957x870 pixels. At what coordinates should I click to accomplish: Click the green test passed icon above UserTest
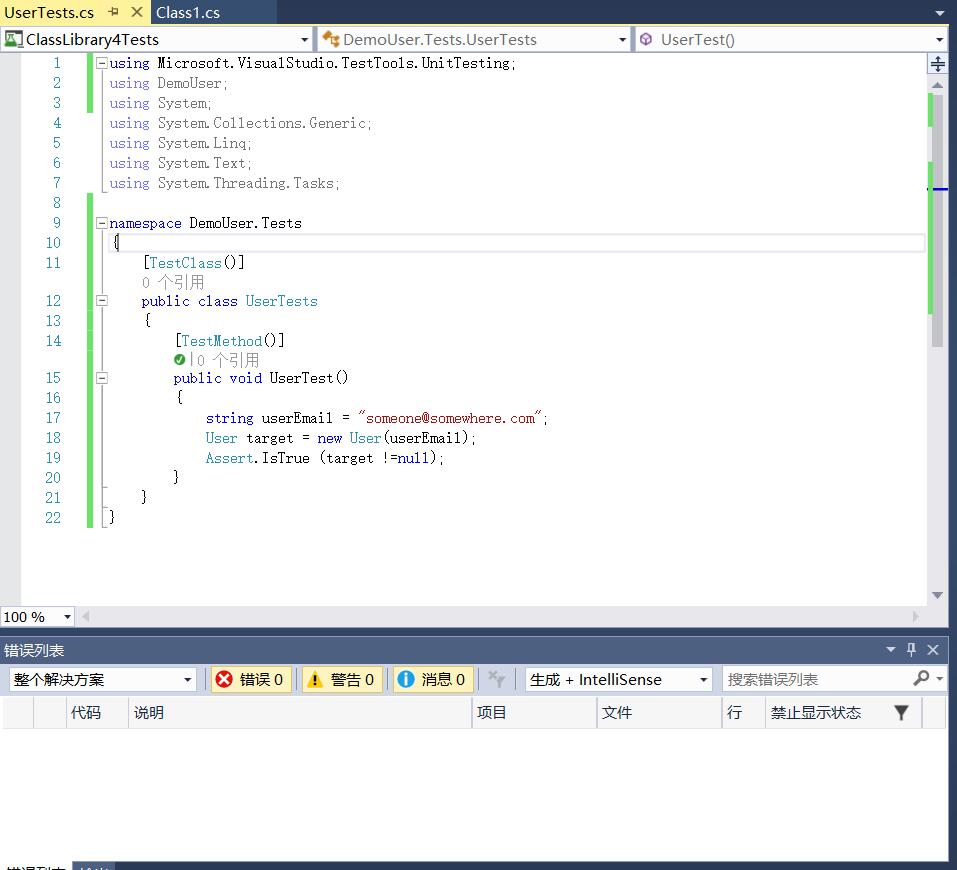coord(180,360)
